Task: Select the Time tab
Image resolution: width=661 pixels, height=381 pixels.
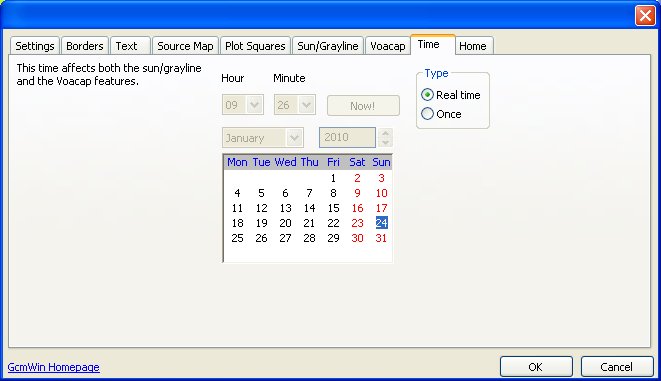Action: click(x=433, y=45)
